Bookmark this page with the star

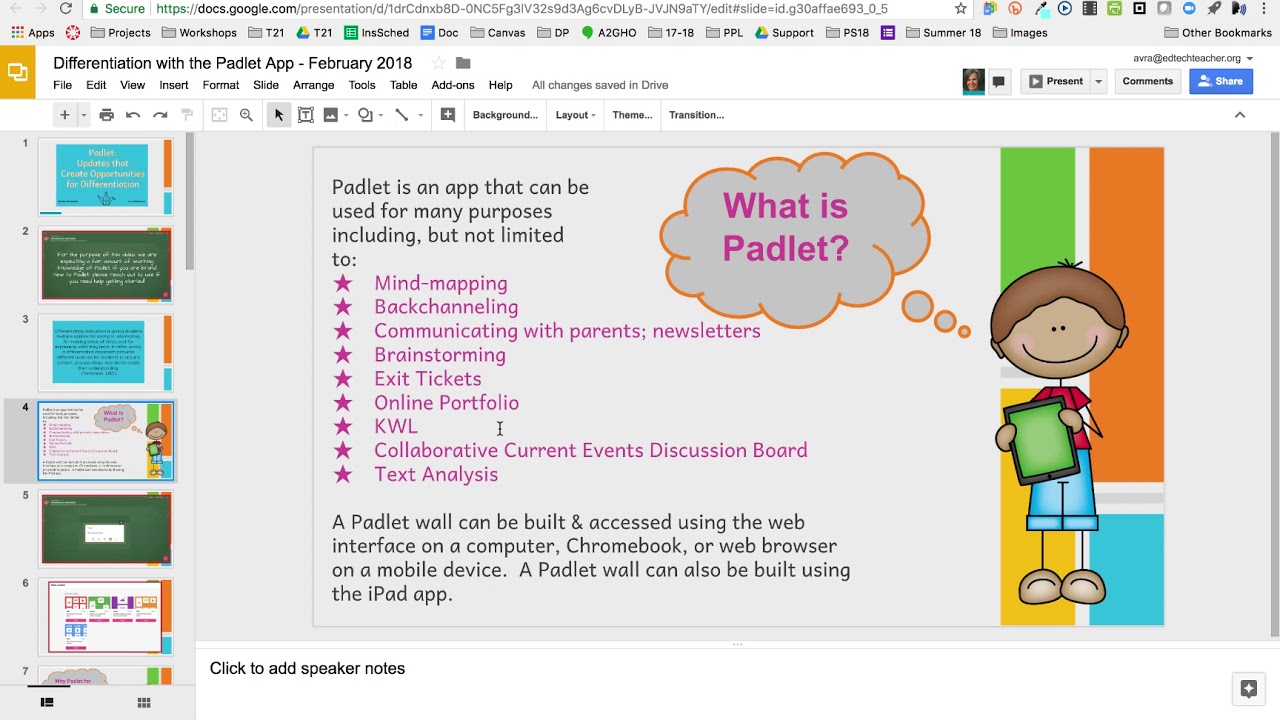point(961,9)
